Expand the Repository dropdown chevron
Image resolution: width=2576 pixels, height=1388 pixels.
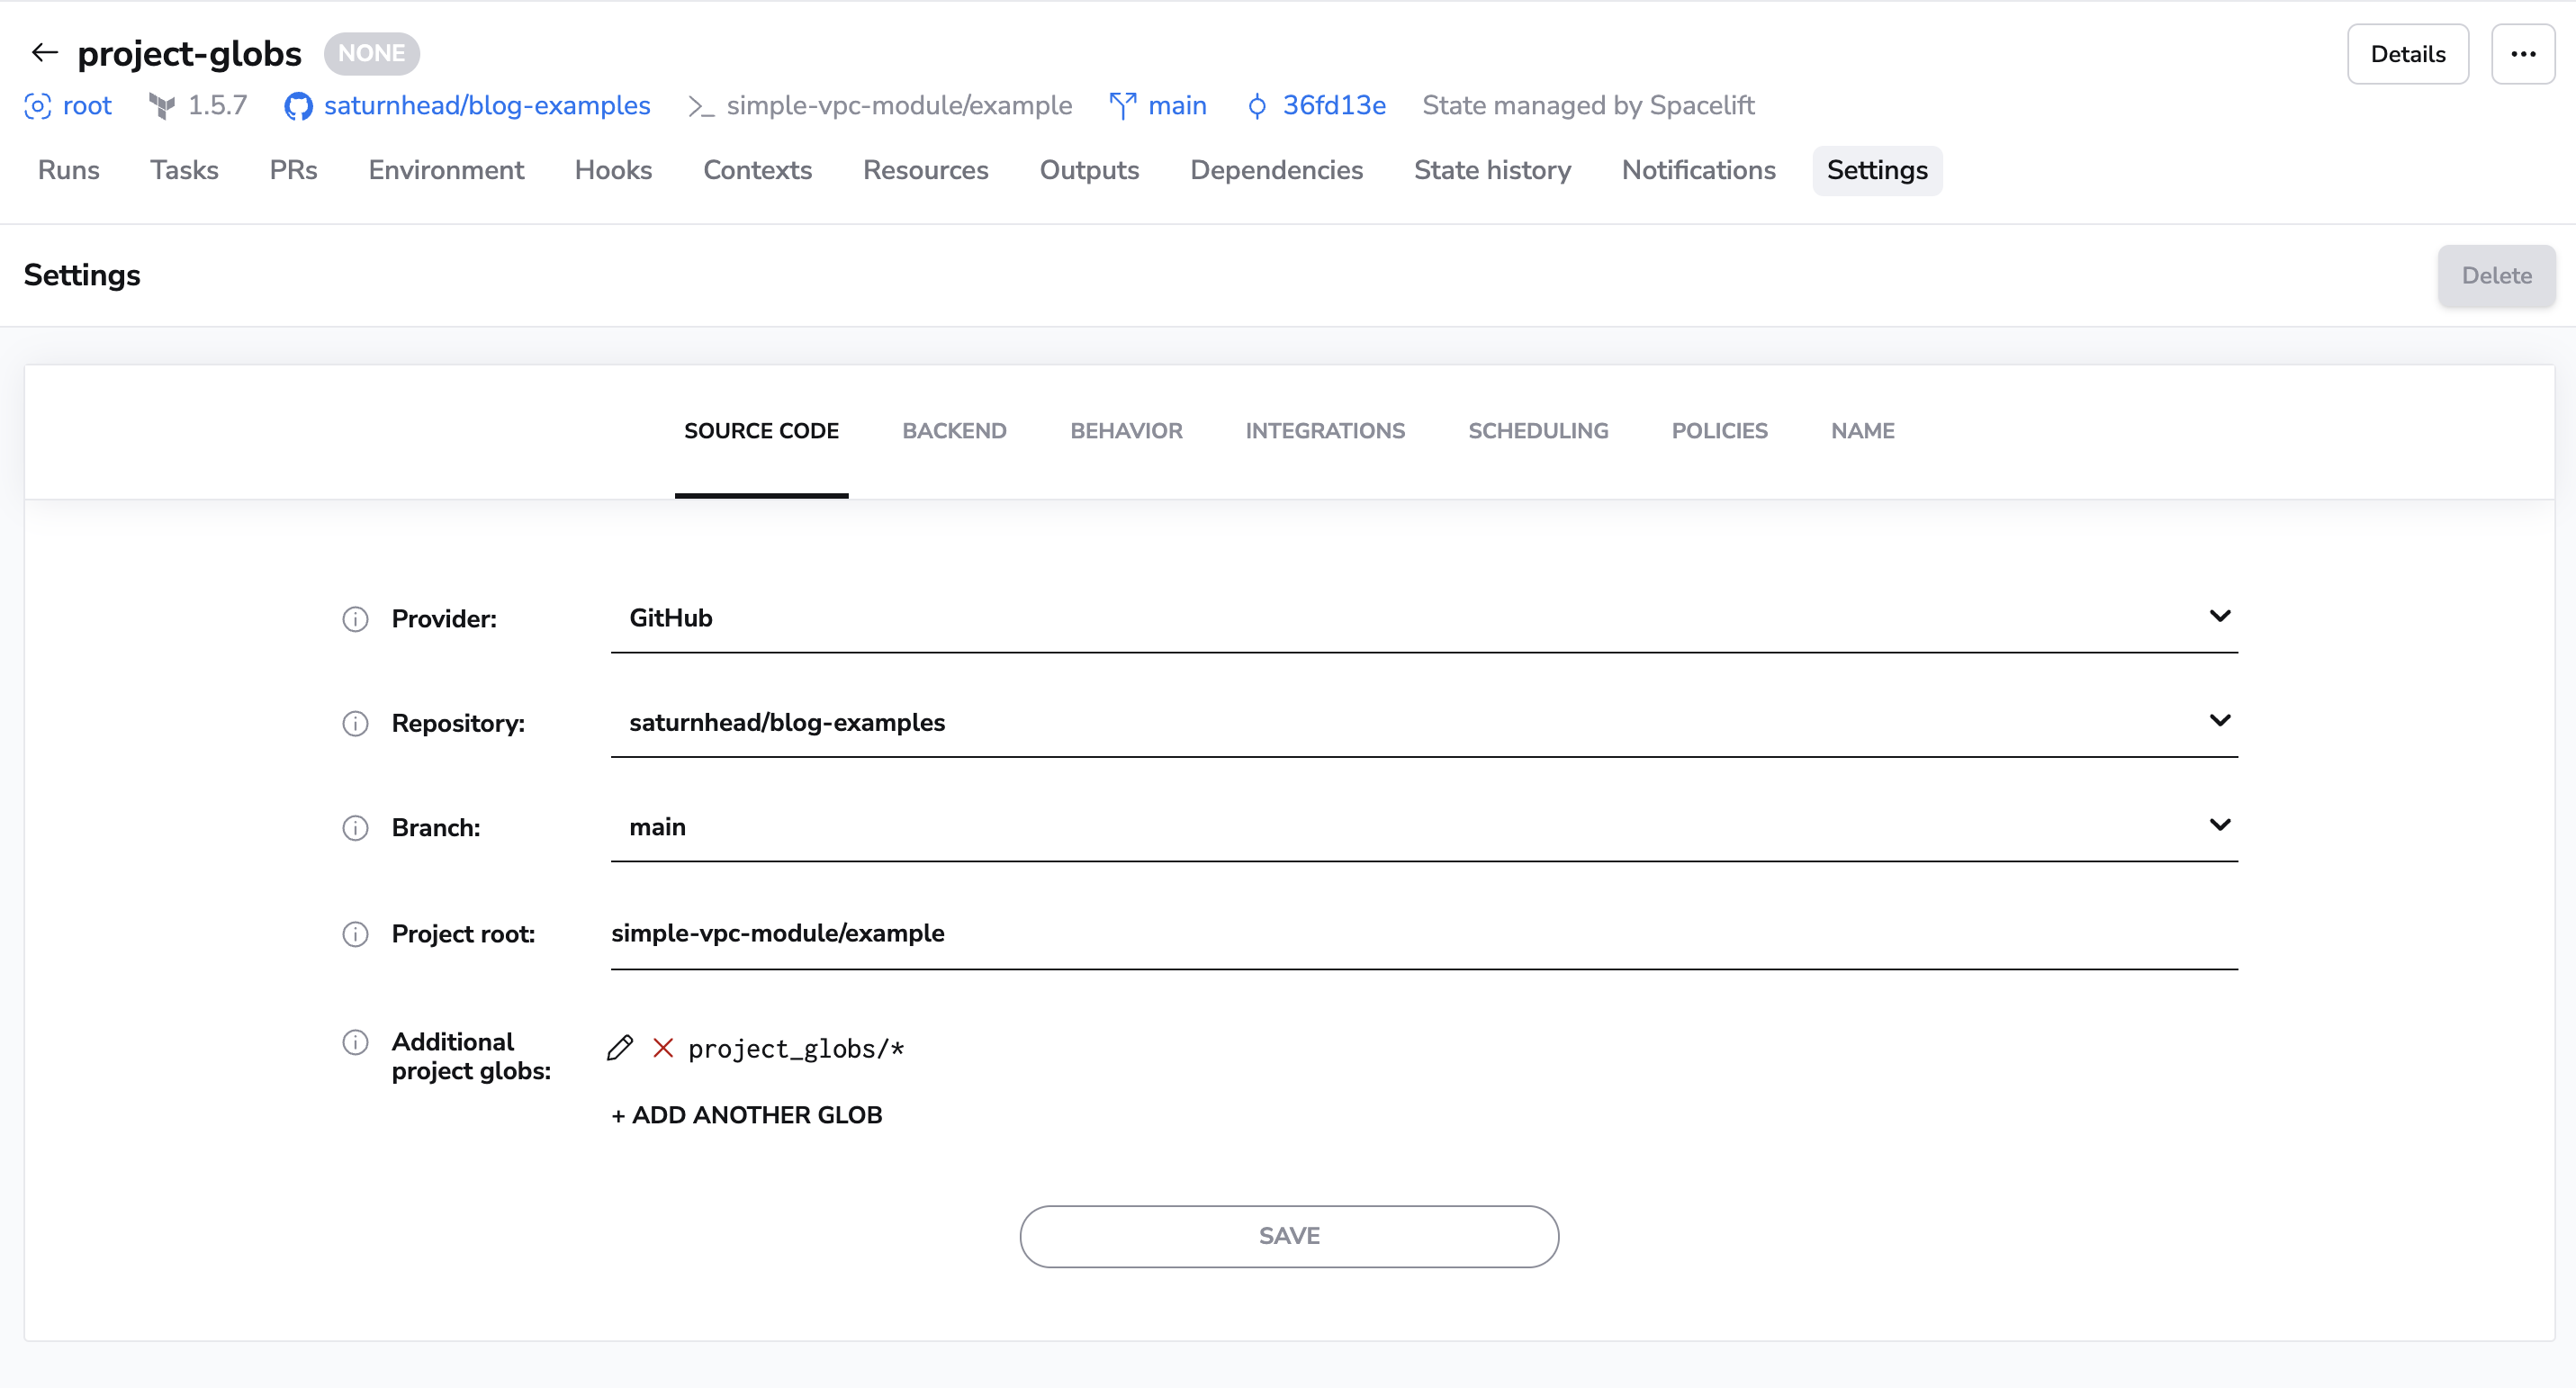coord(2219,721)
